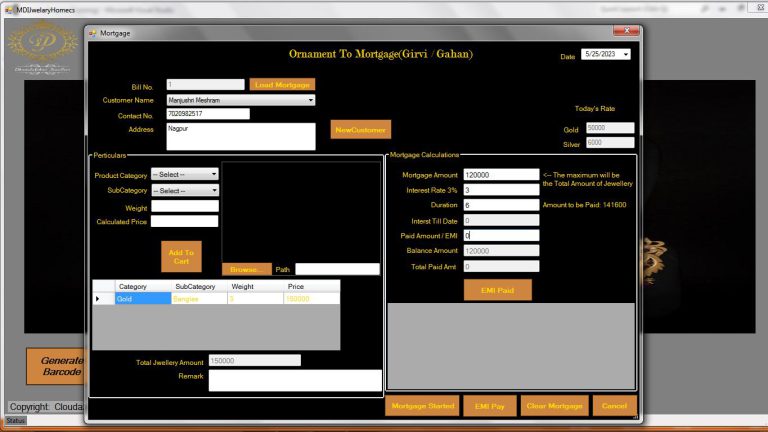Click the Load Mortgage button
This screenshot has height=432, width=768.
click(x=282, y=85)
